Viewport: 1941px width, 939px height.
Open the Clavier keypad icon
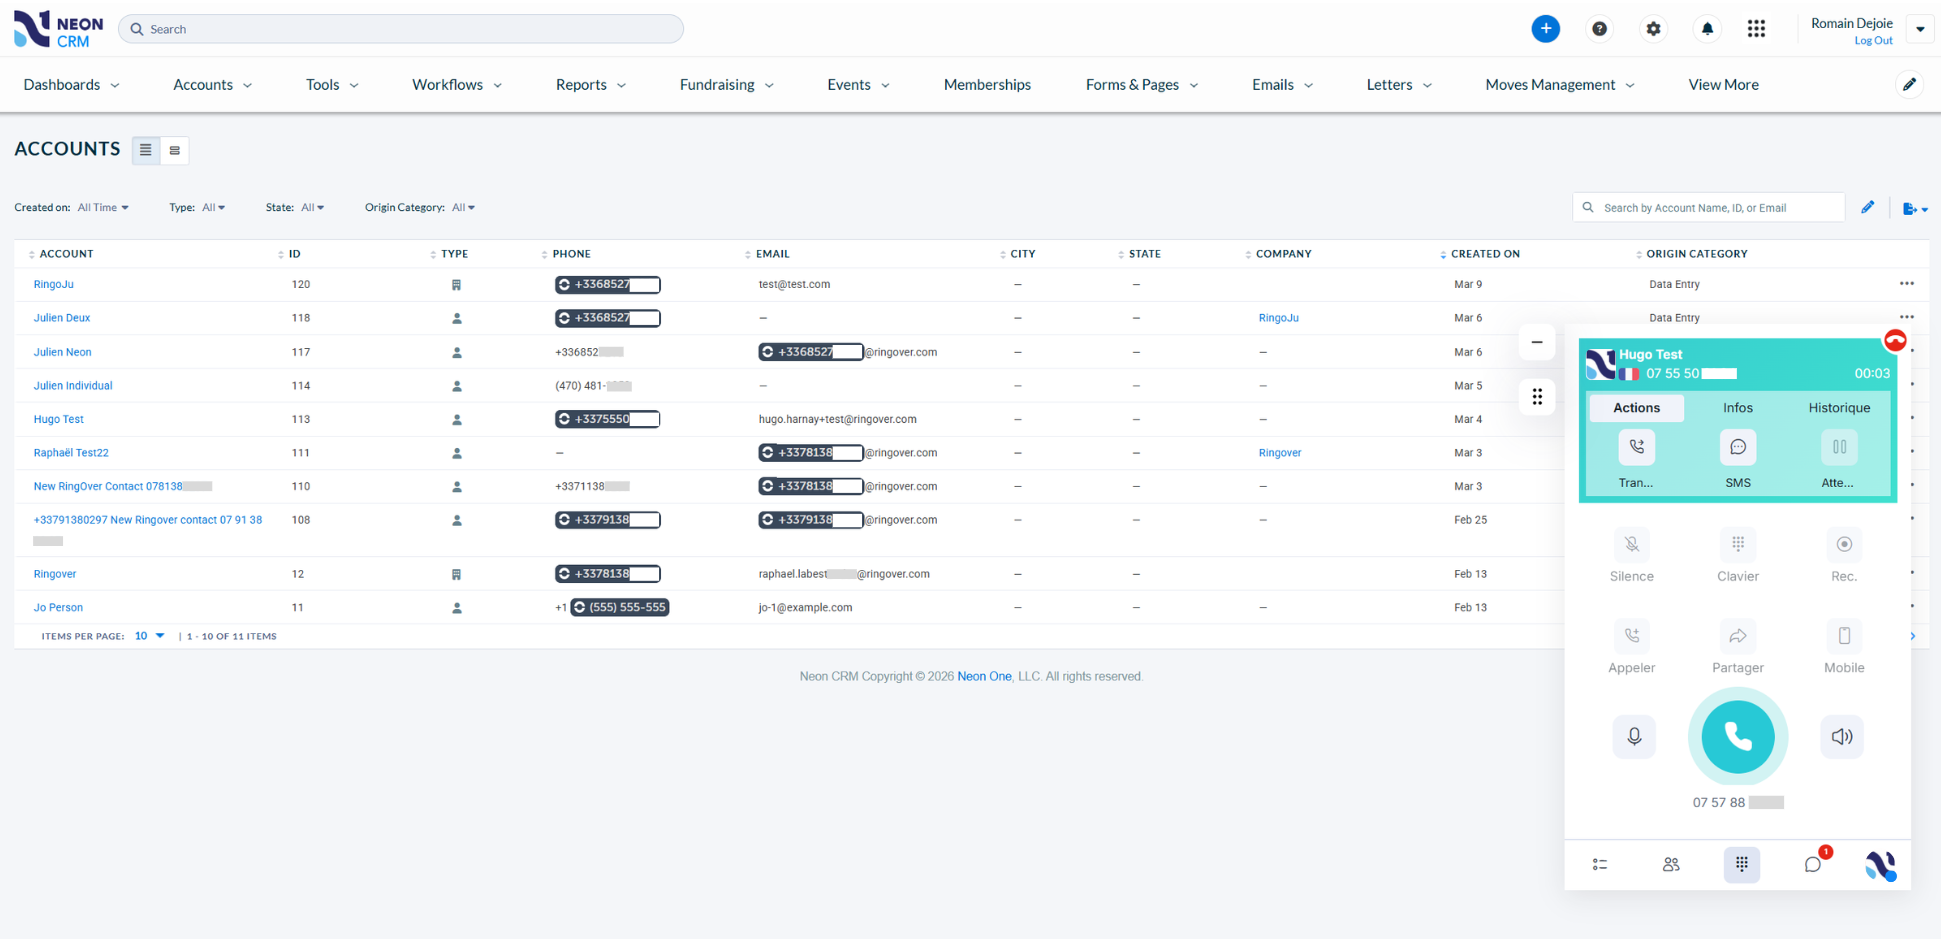[1737, 545]
